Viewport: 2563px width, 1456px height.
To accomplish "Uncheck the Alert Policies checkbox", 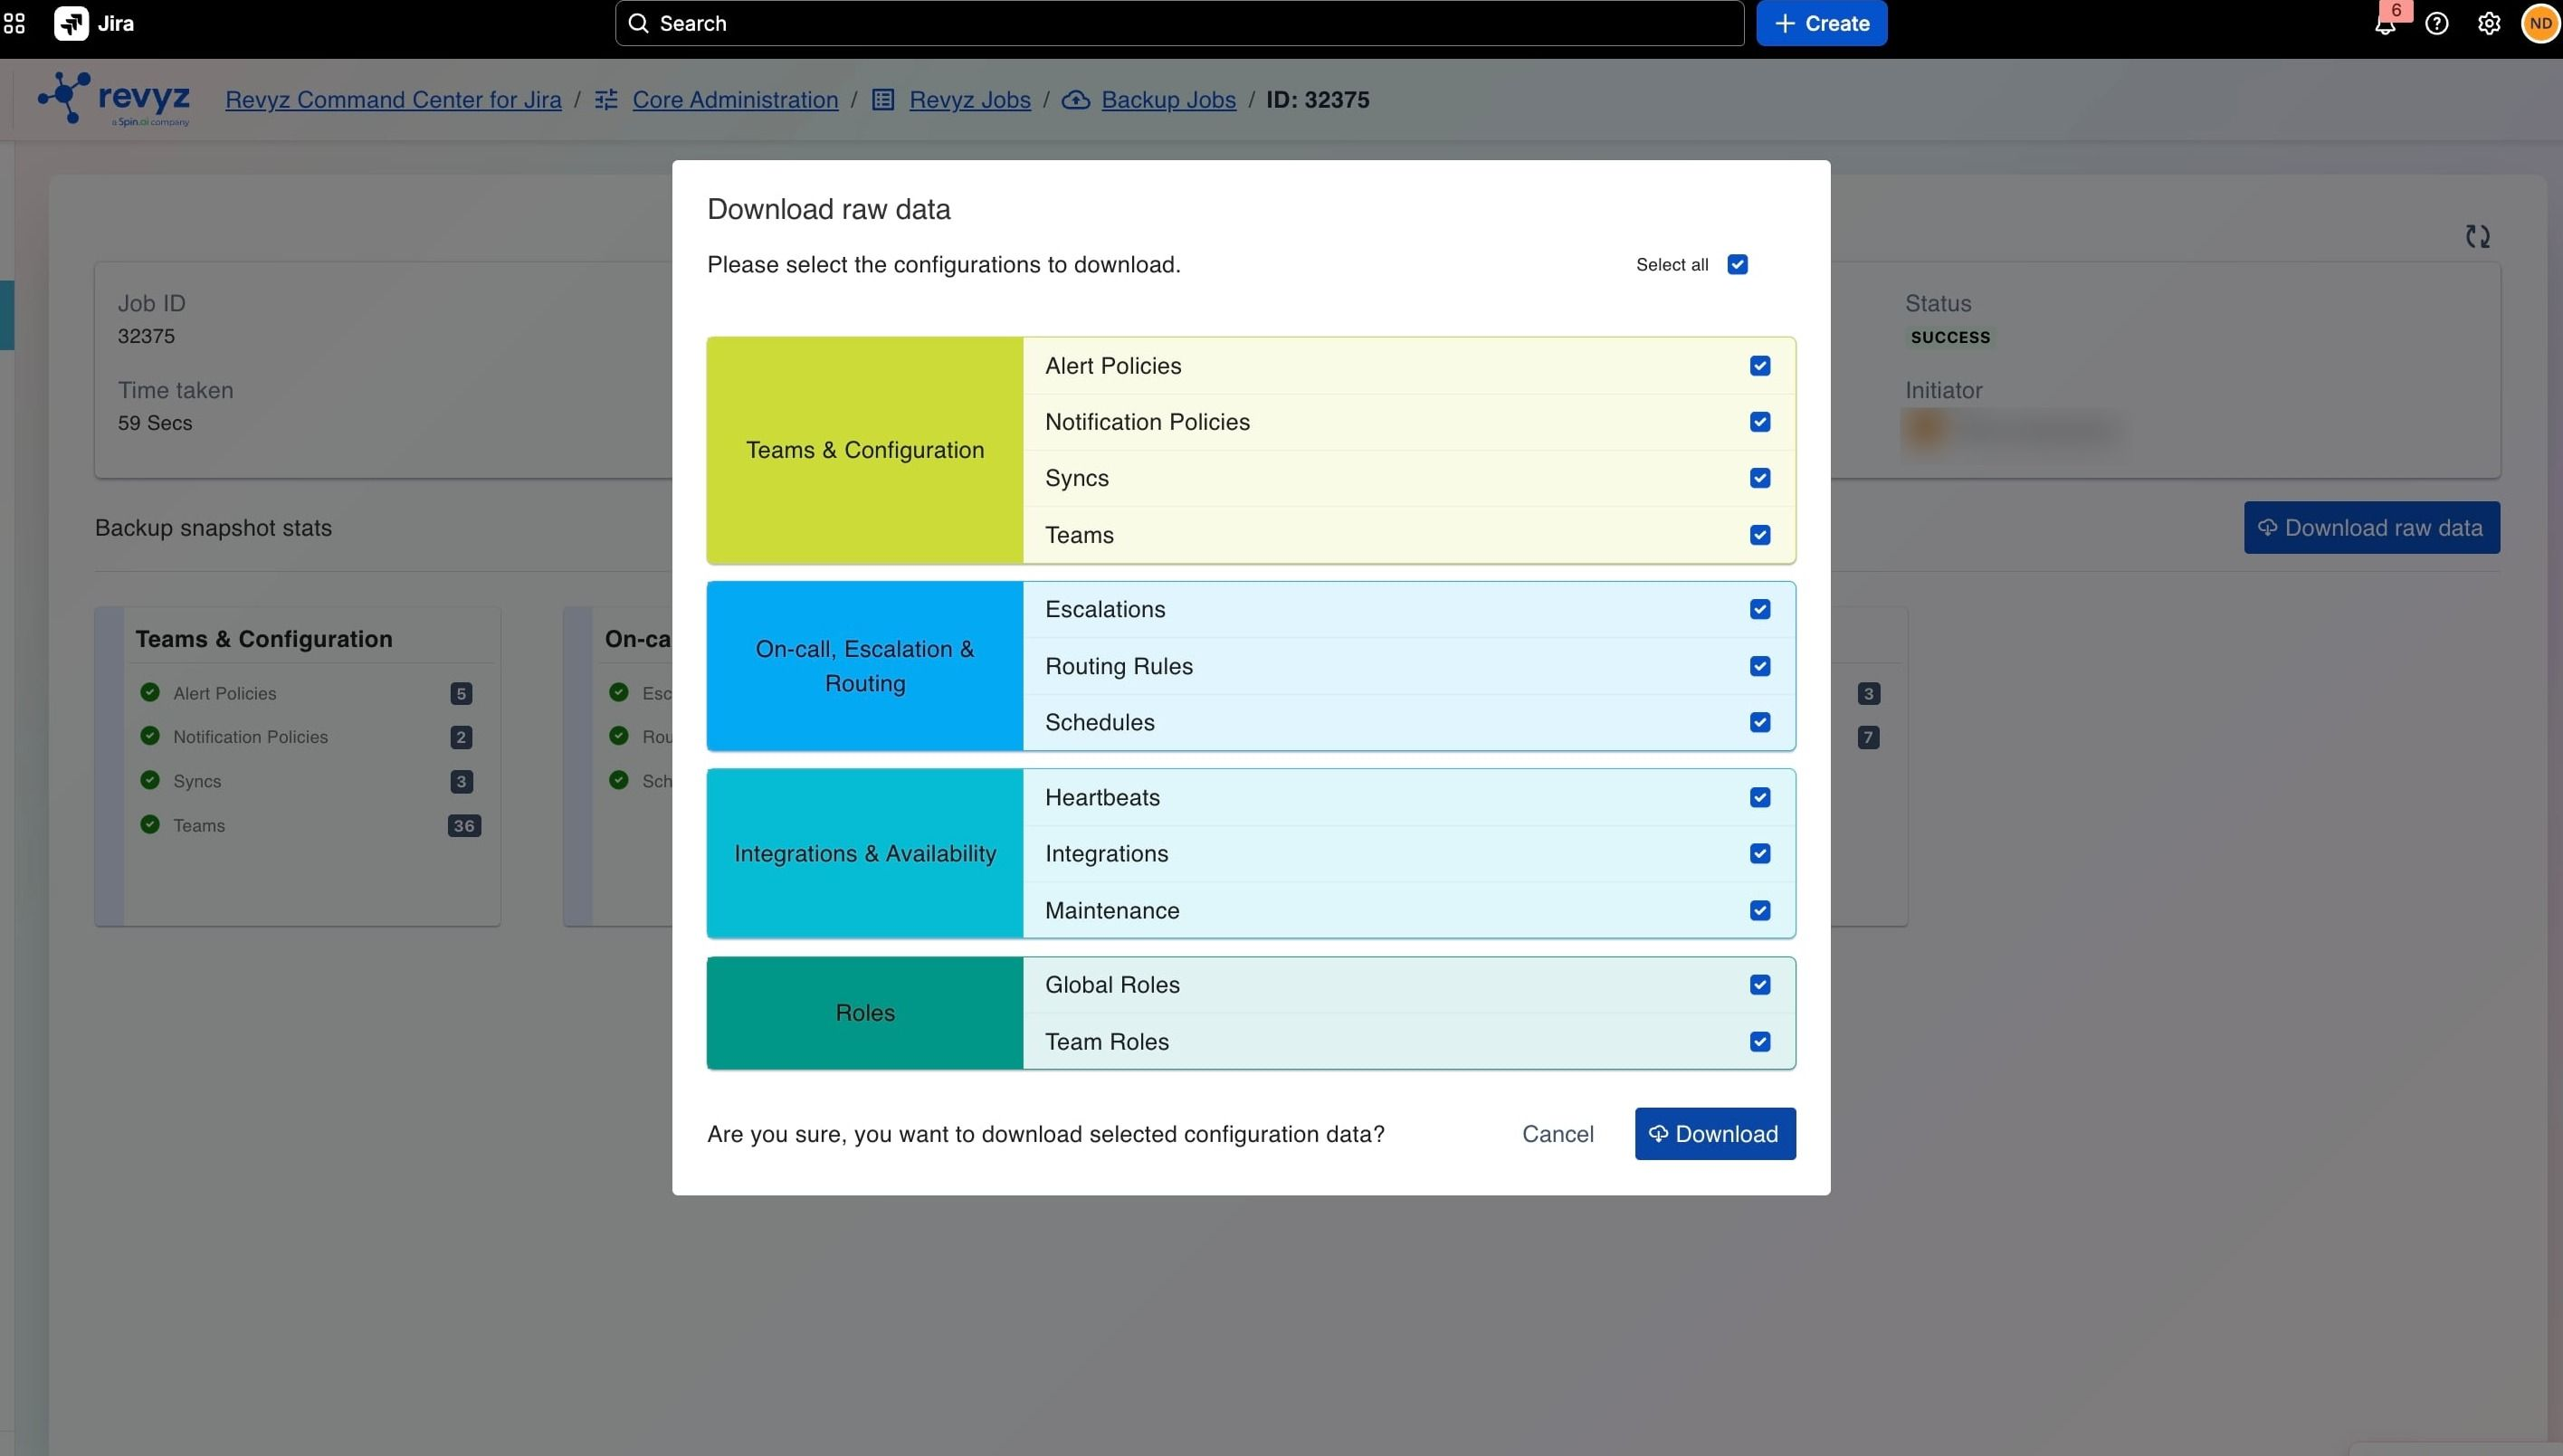I will [x=1760, y=366].
